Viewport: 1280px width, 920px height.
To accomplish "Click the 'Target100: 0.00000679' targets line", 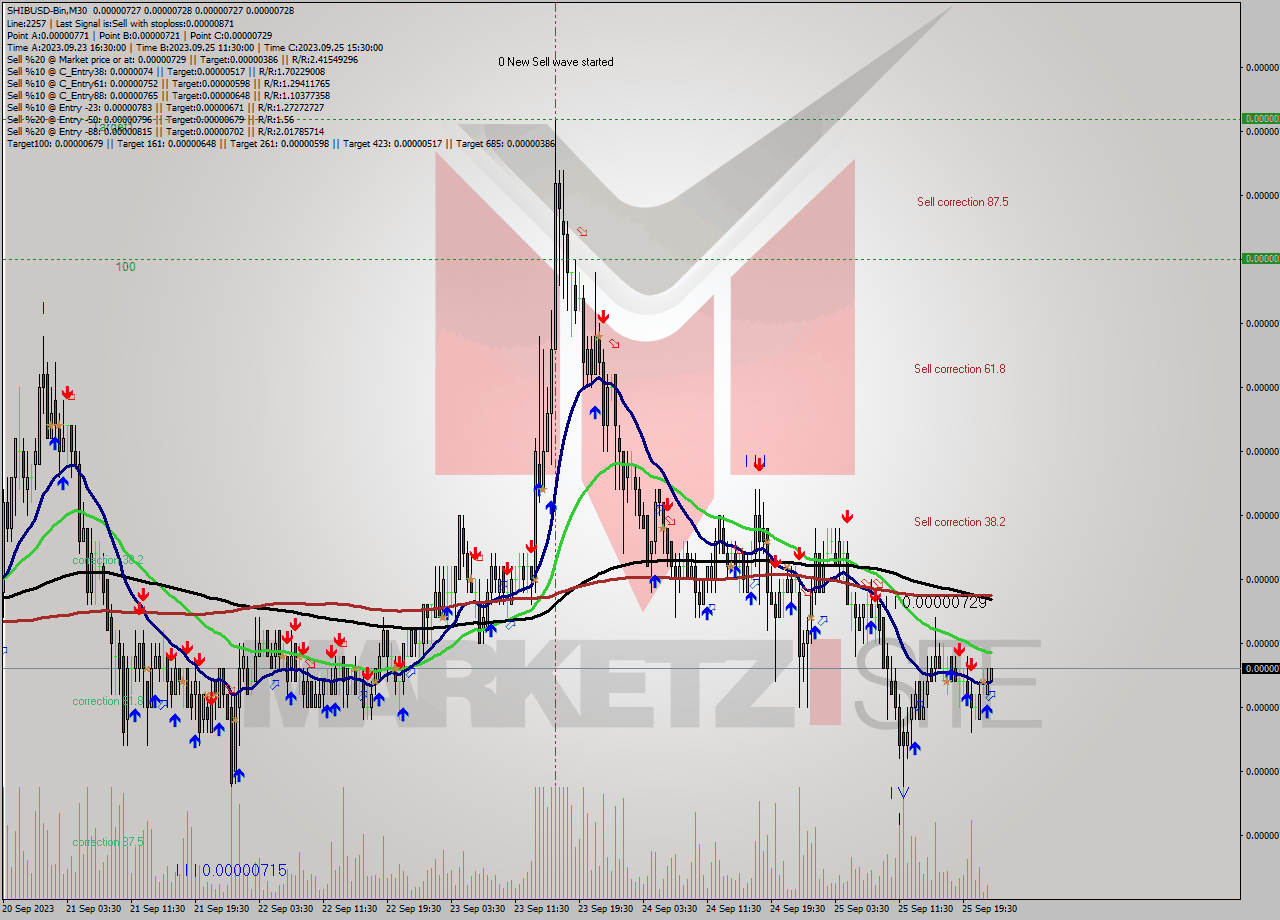I will tap(281, 143).
